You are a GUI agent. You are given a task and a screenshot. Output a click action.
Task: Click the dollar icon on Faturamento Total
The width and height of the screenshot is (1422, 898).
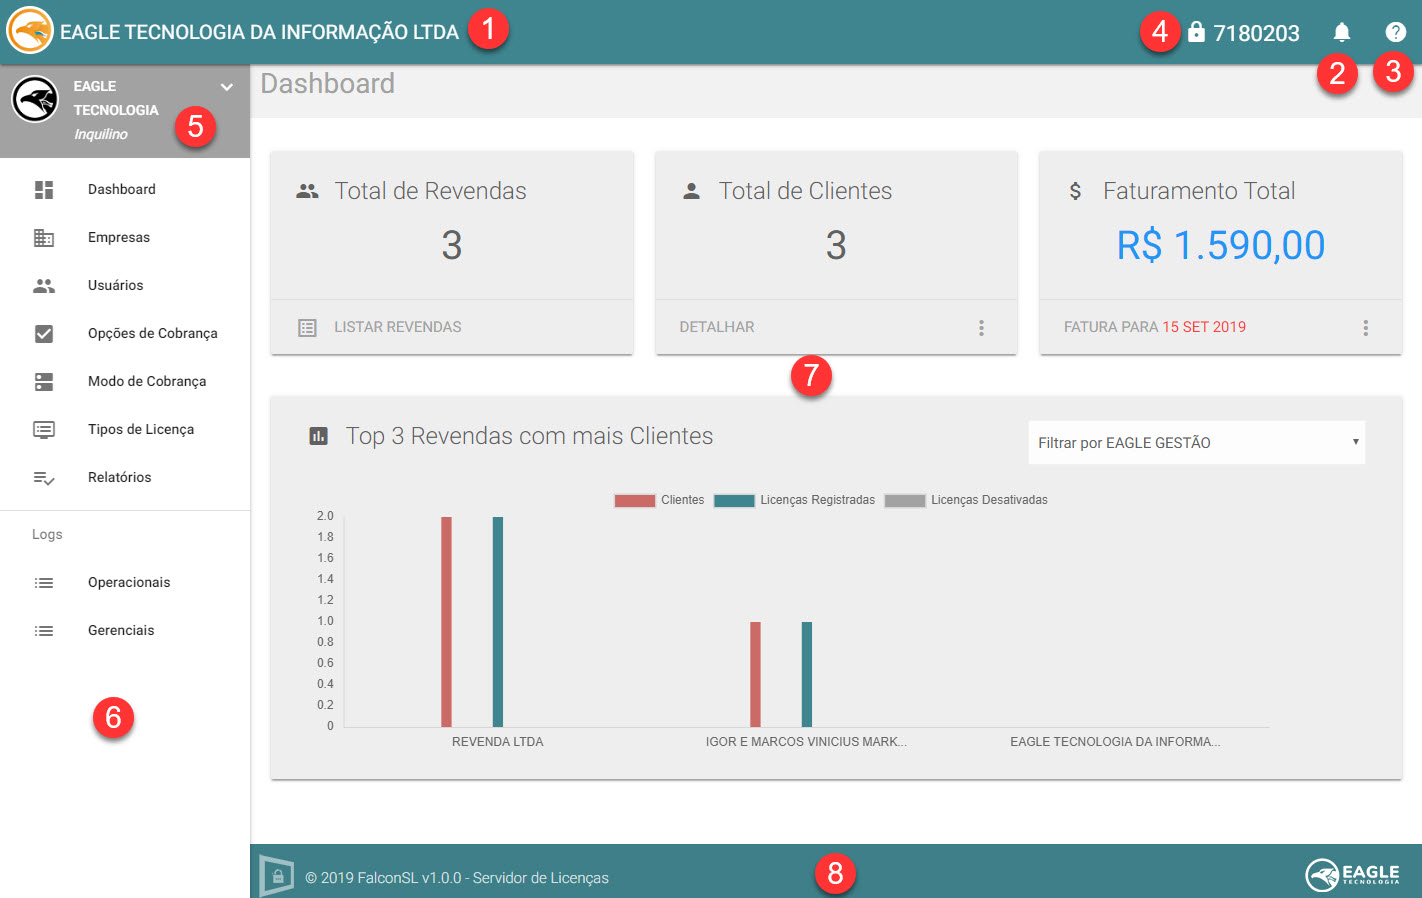pos(1075,191)
